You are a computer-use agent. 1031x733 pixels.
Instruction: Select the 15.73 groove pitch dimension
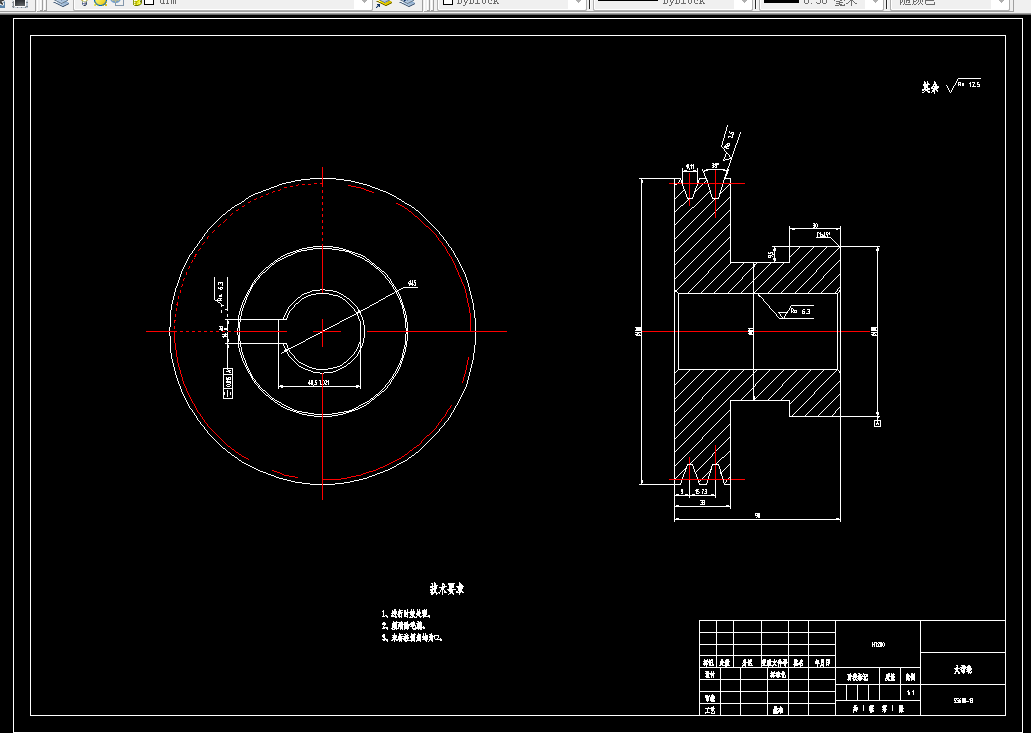[702, 491]
